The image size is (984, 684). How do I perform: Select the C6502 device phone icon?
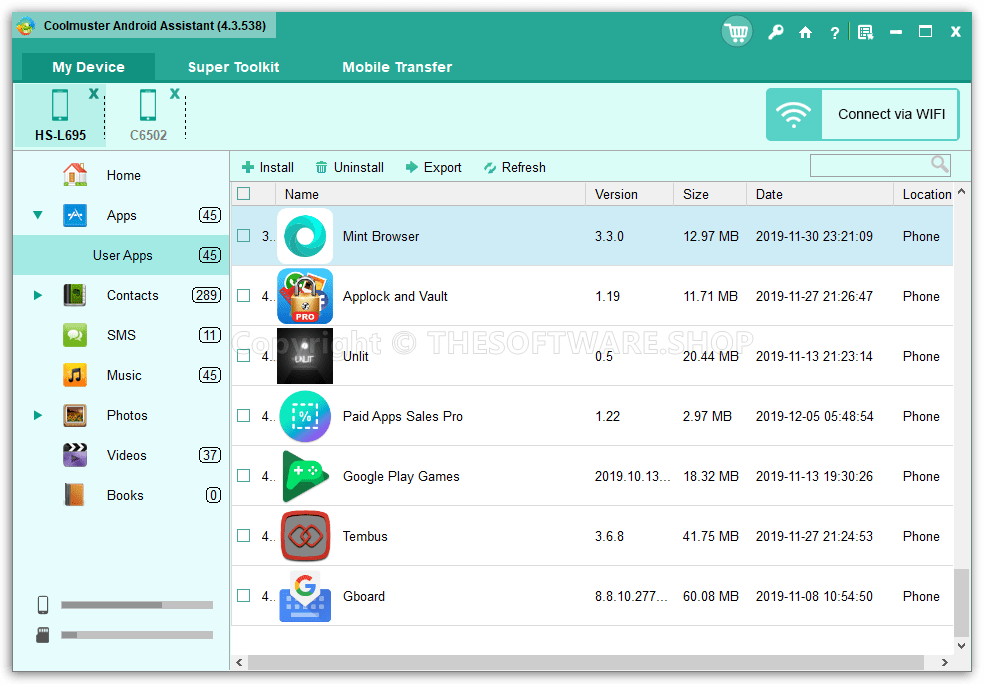pyautogui.click(x=148, y=105)
